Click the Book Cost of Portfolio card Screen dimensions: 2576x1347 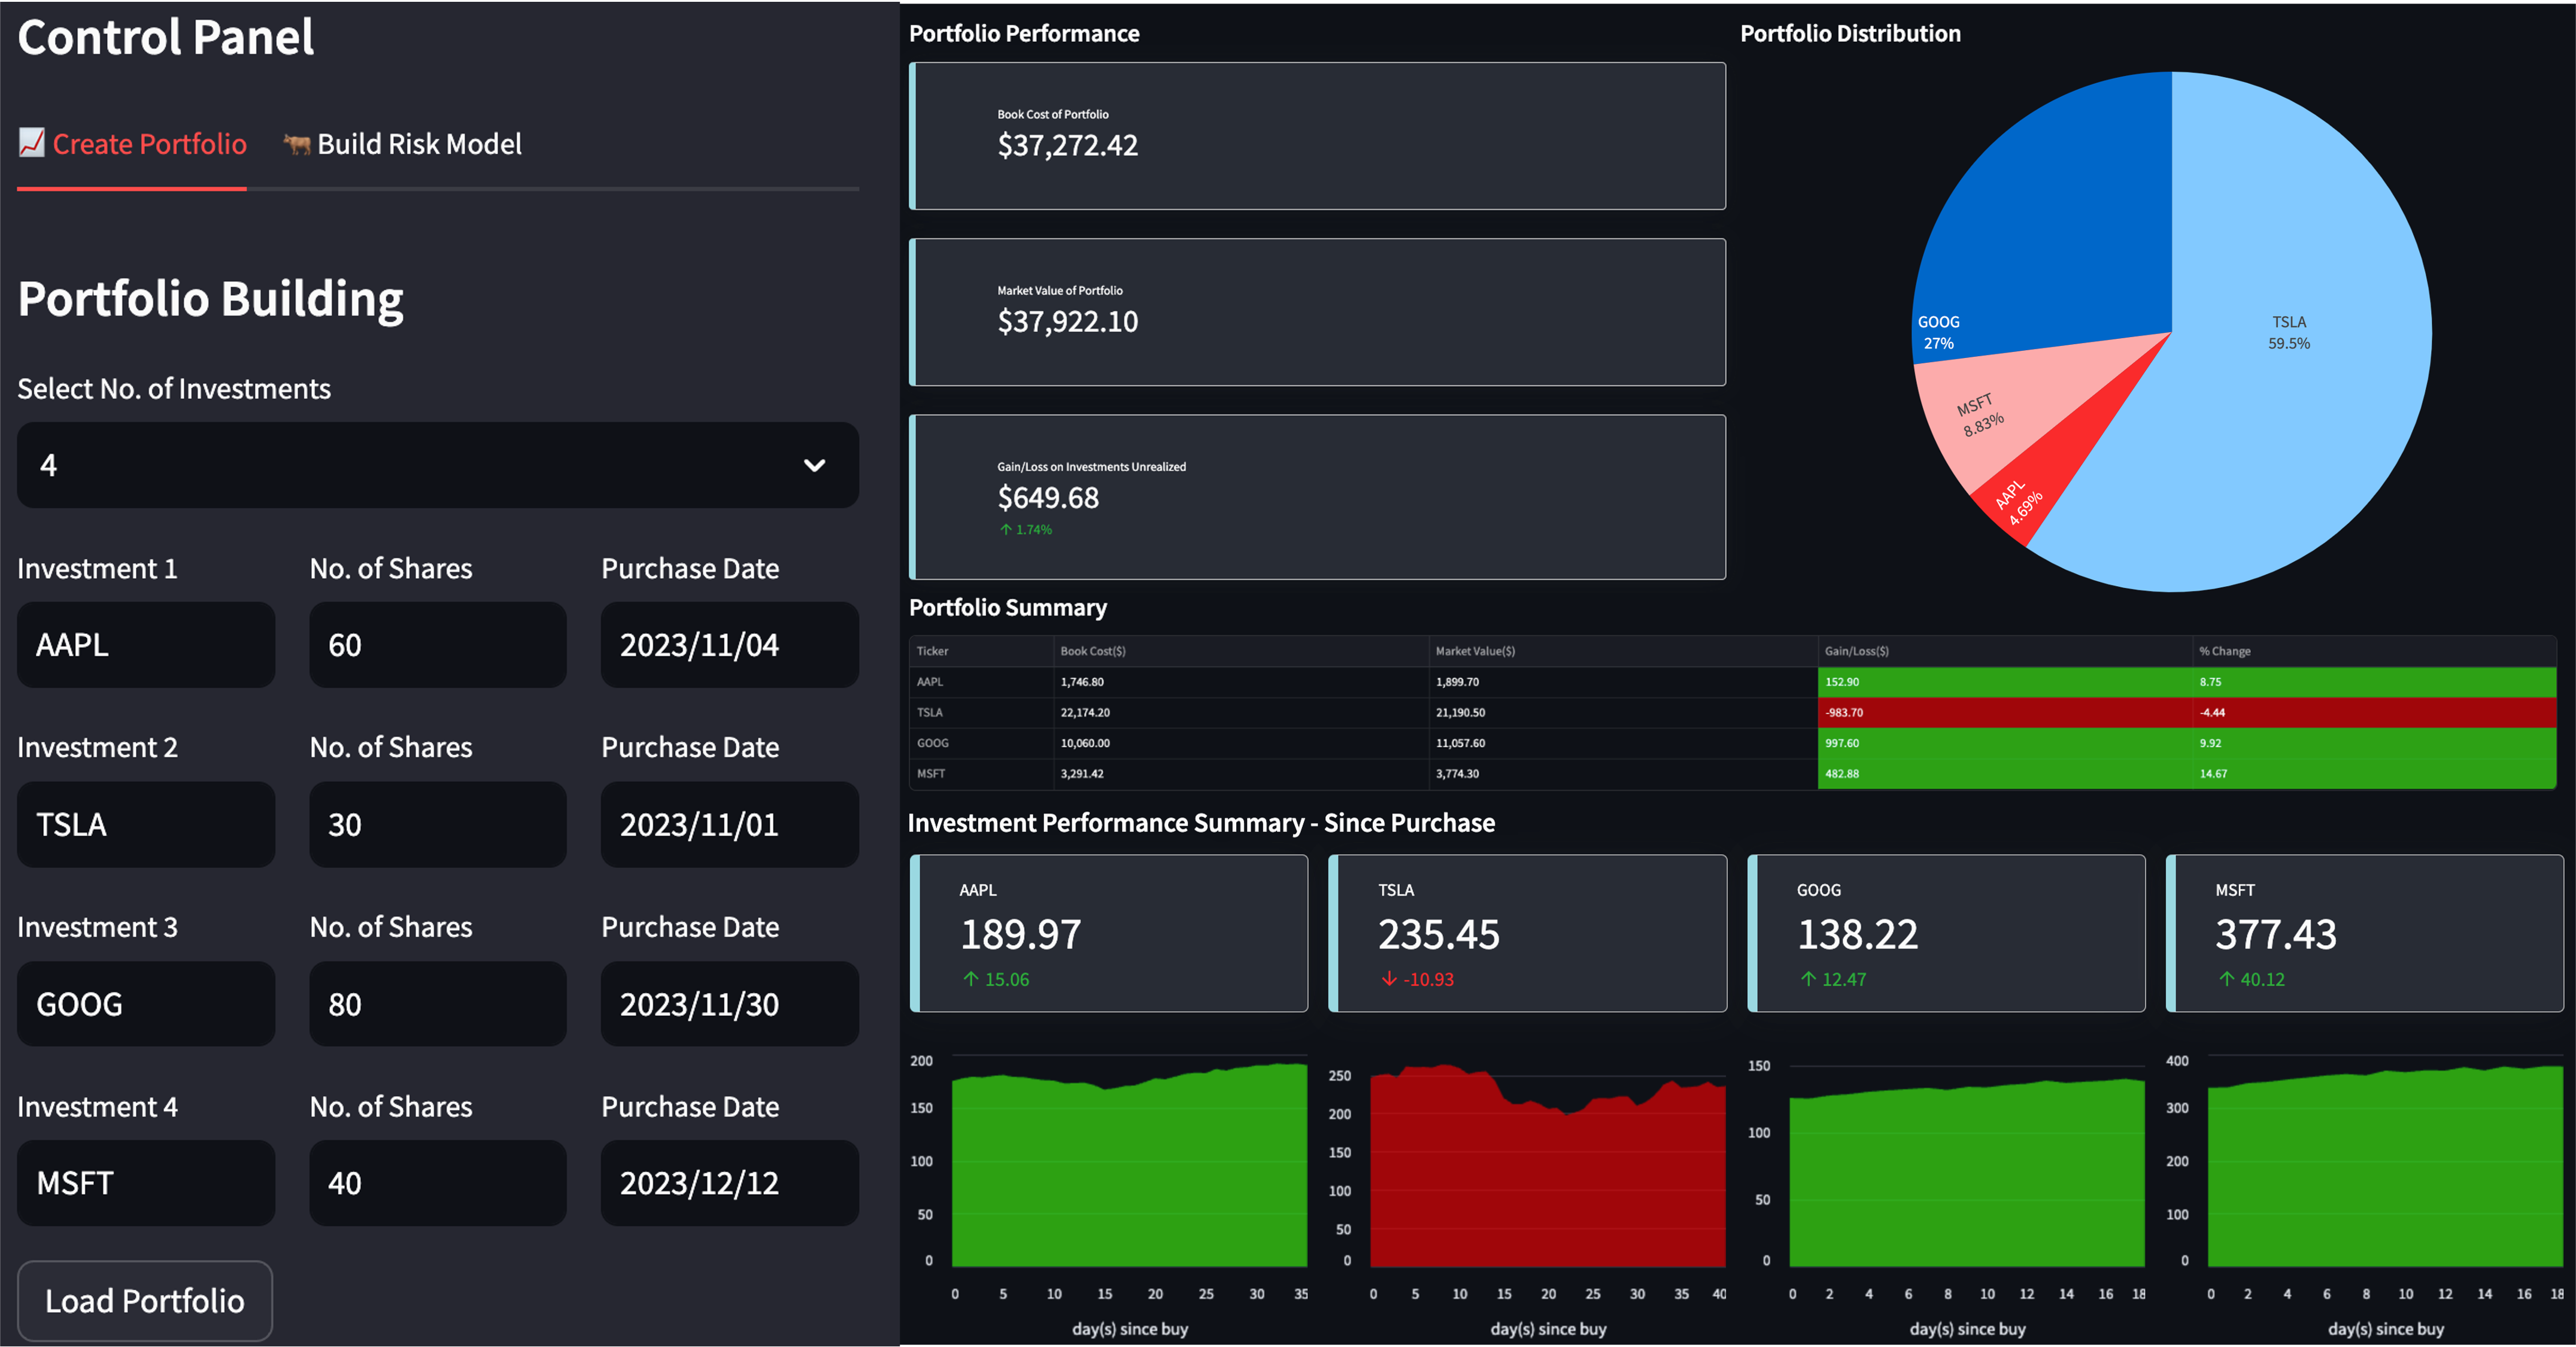[1317, 136]
